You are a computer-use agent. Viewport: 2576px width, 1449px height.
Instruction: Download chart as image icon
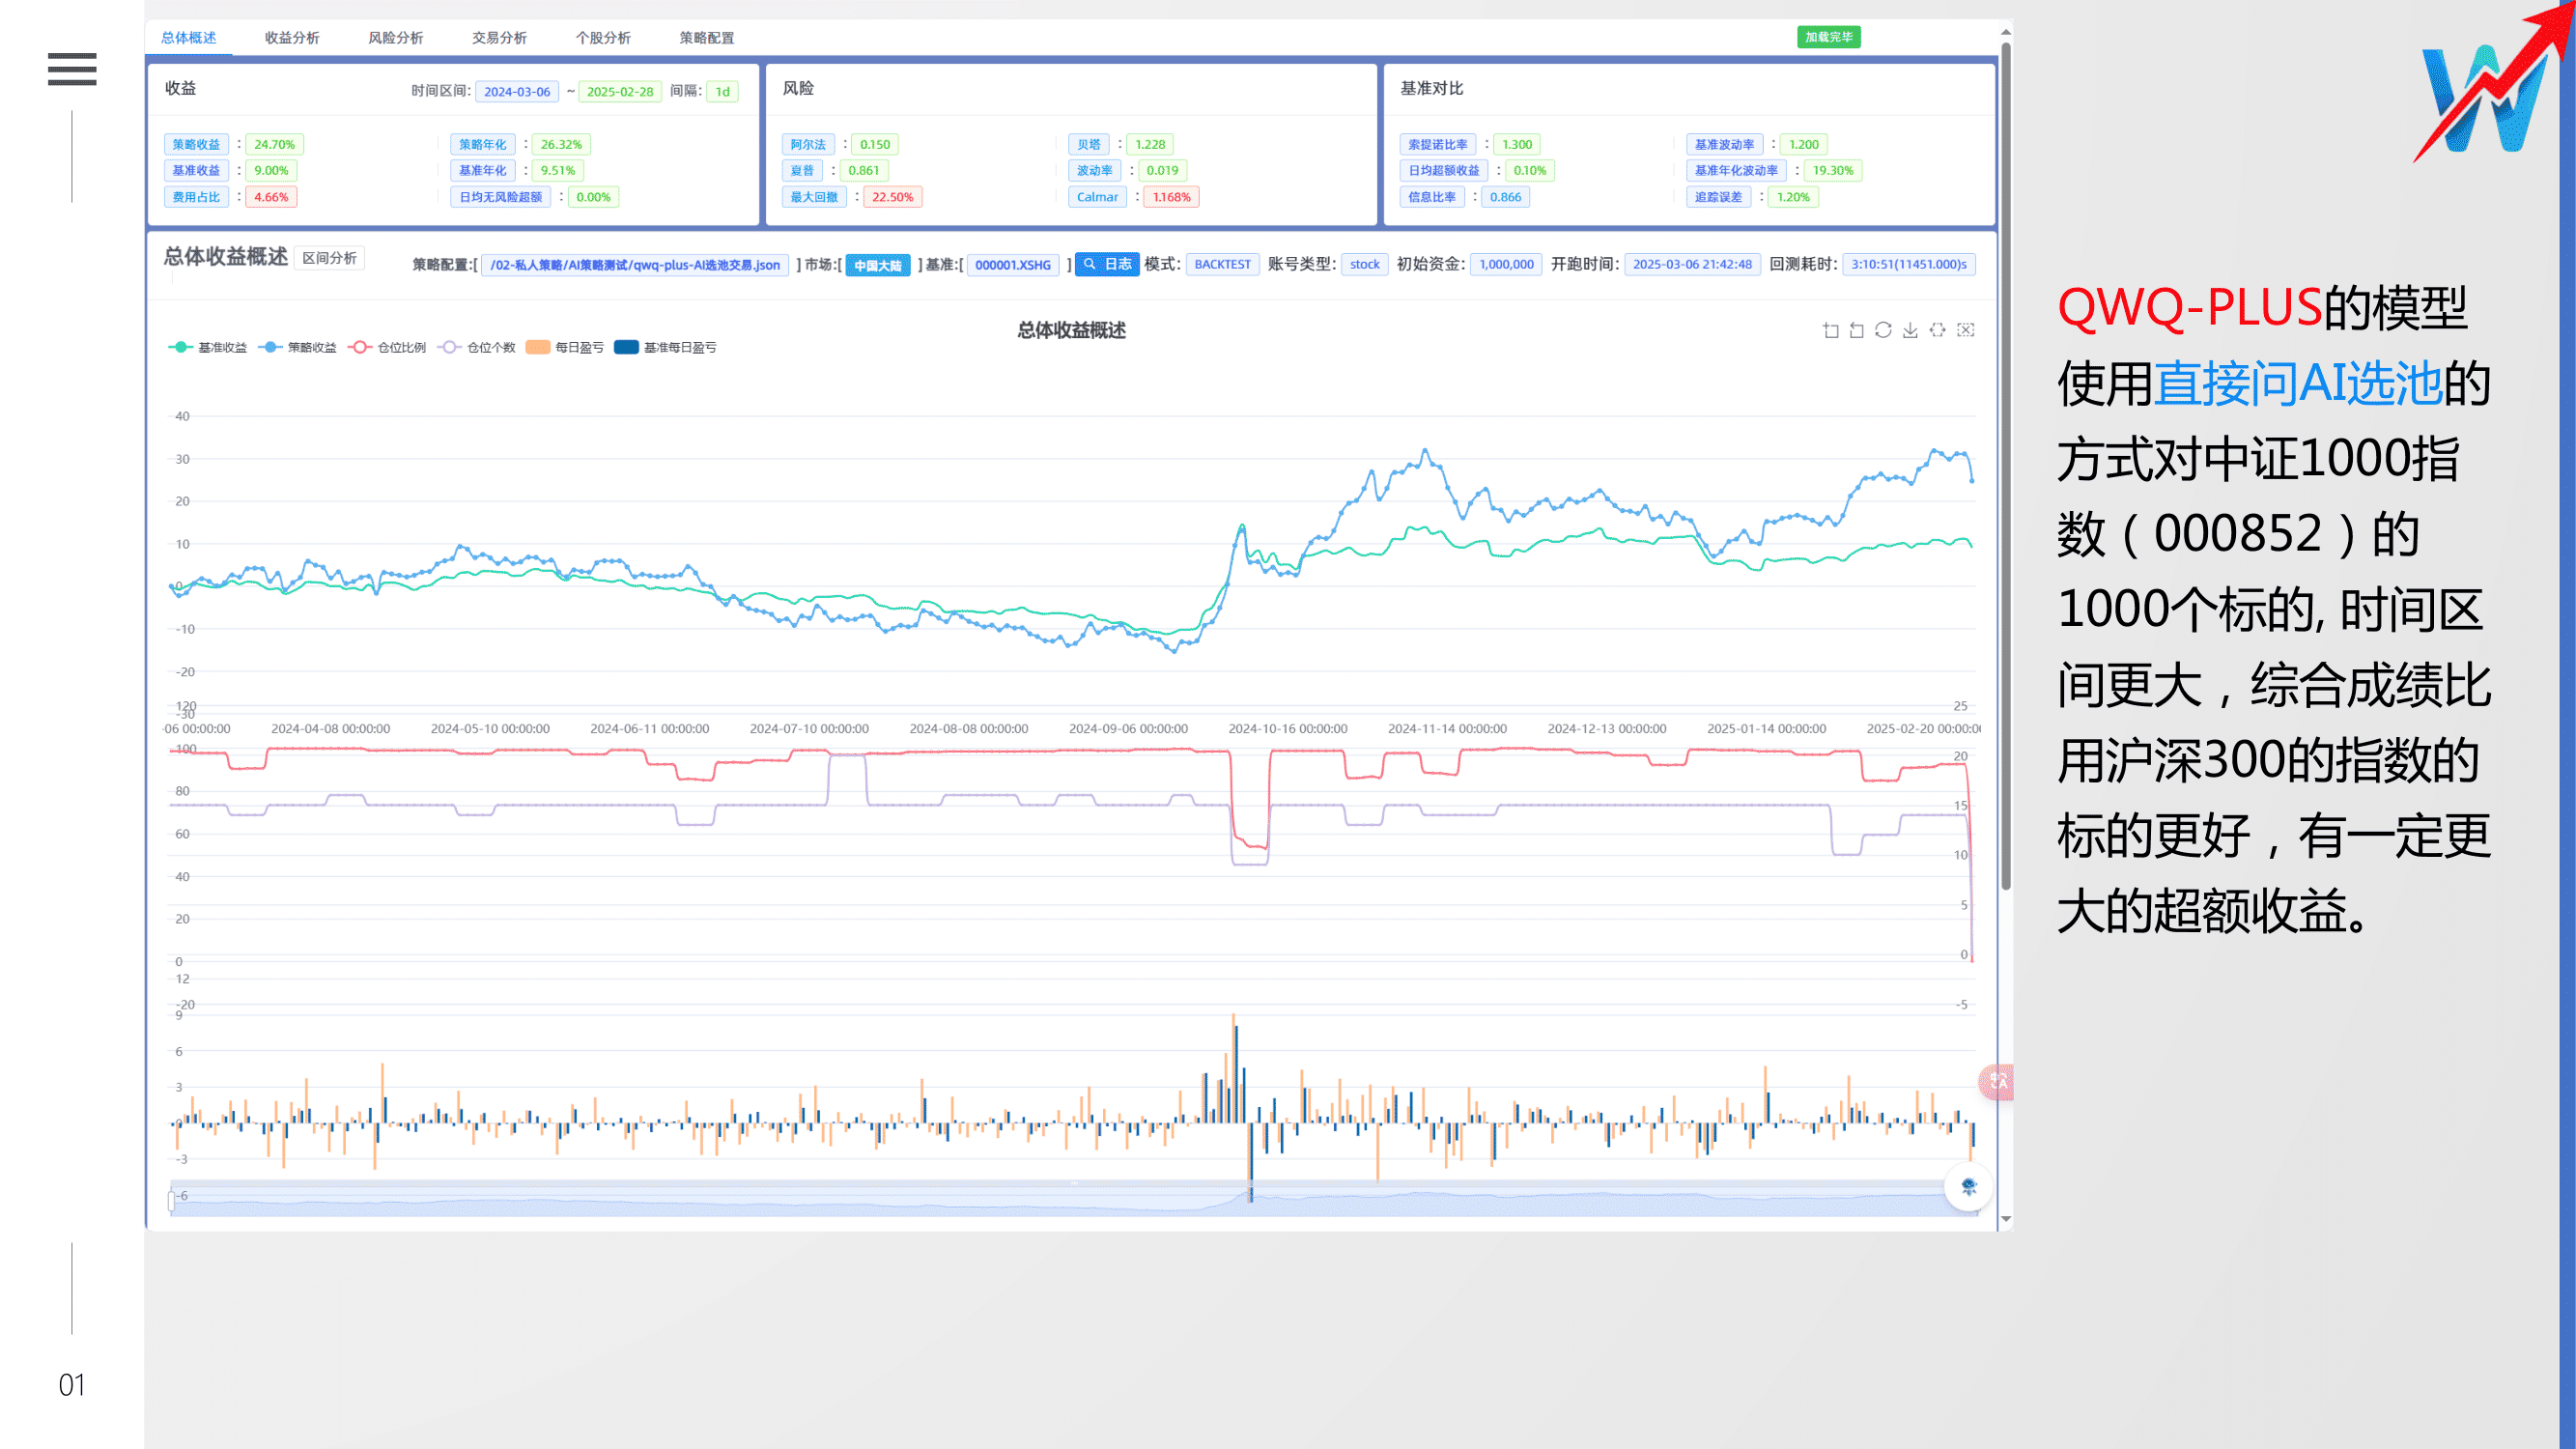click(1910, 330)
